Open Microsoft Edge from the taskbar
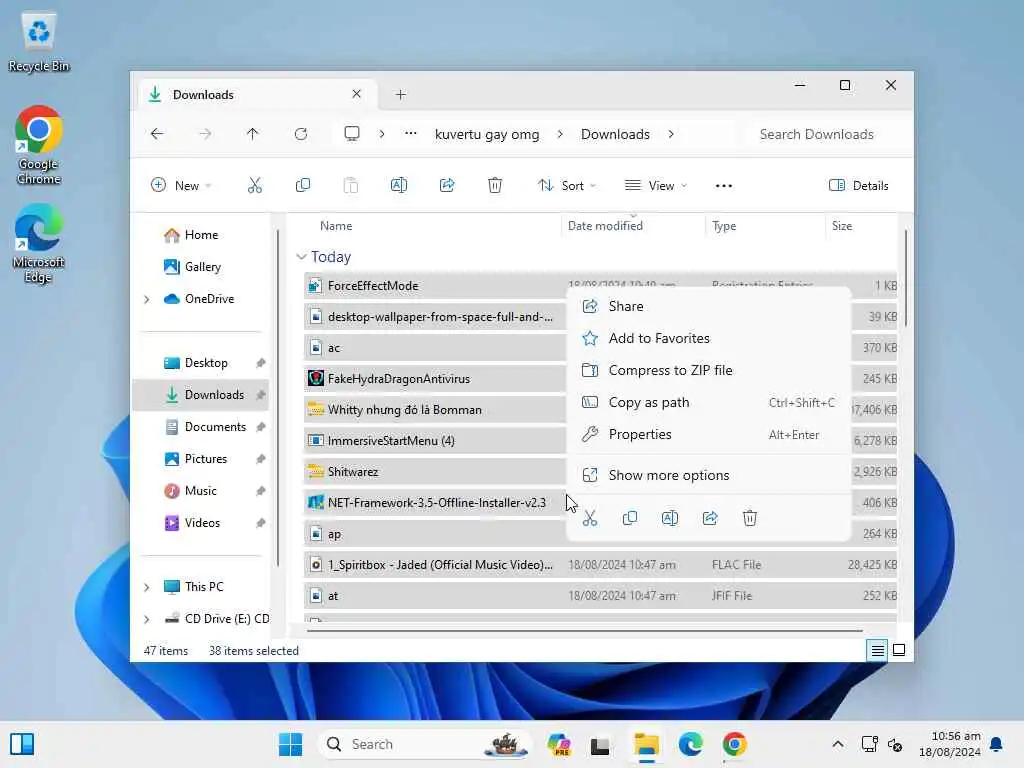The width and height of the screenshot is (1024, 768). point(690,744)
